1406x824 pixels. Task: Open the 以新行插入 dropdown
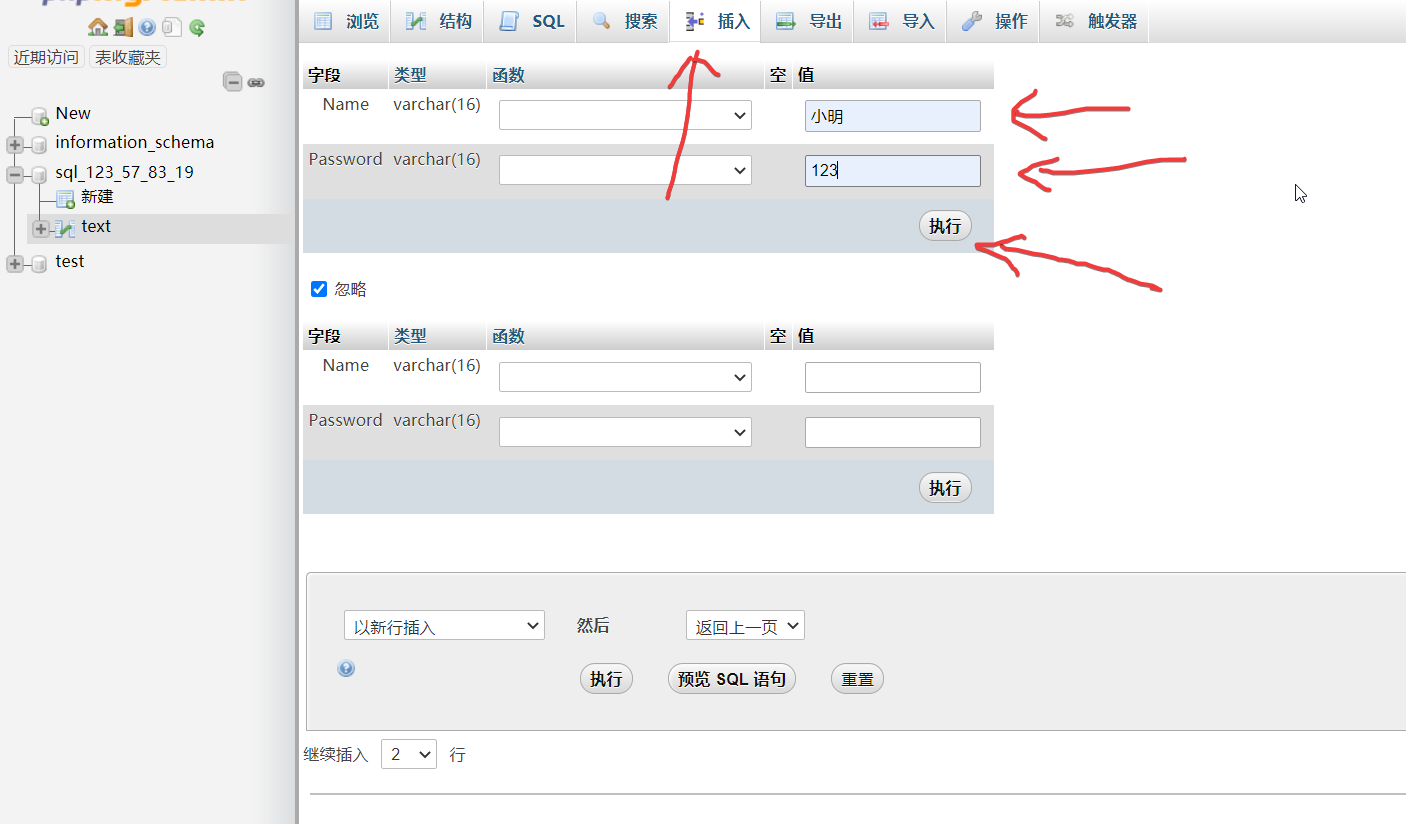[x=444, y=626]
